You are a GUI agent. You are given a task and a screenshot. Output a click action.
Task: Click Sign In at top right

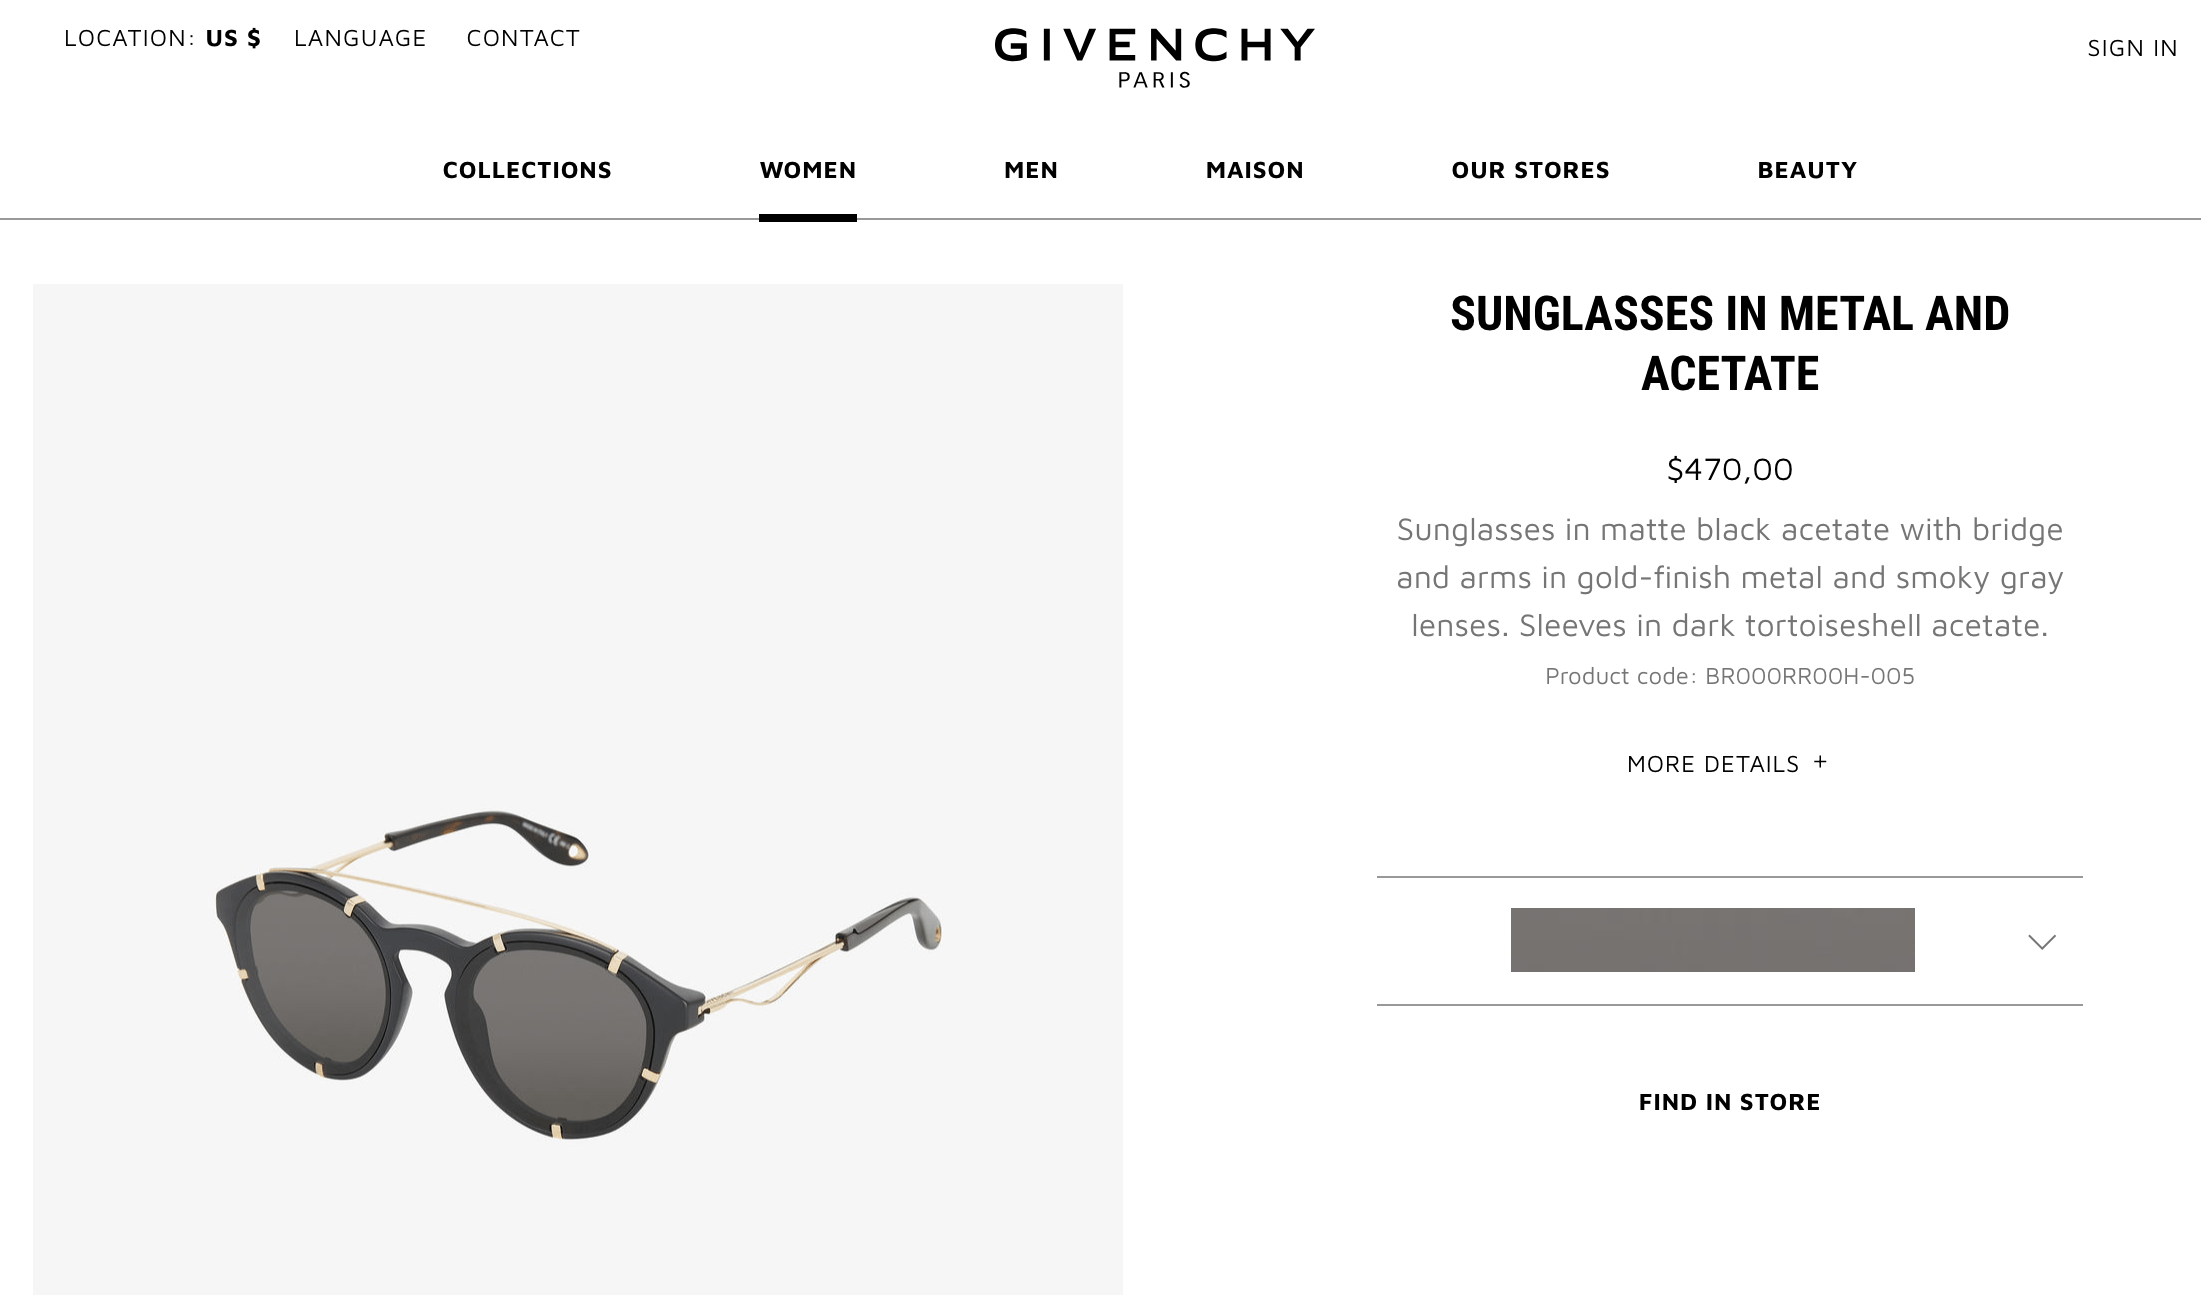(2132, 48)
